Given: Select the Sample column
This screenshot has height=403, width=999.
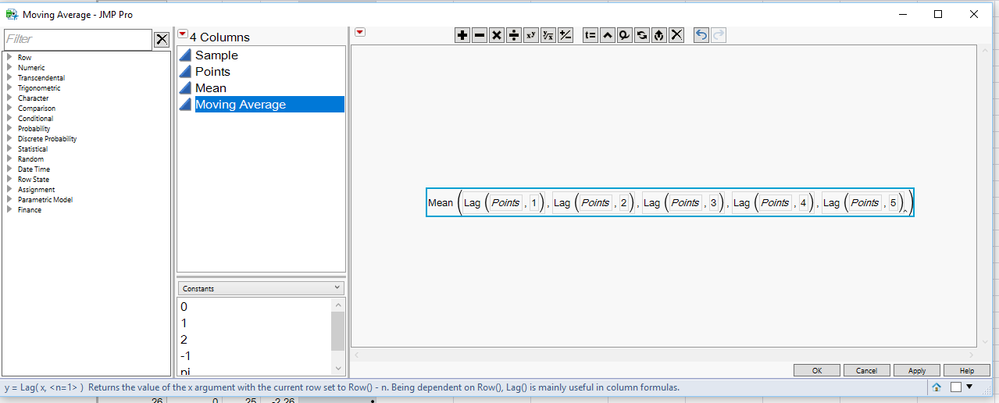Looking at the screenshot, I should tap(217, 55).
